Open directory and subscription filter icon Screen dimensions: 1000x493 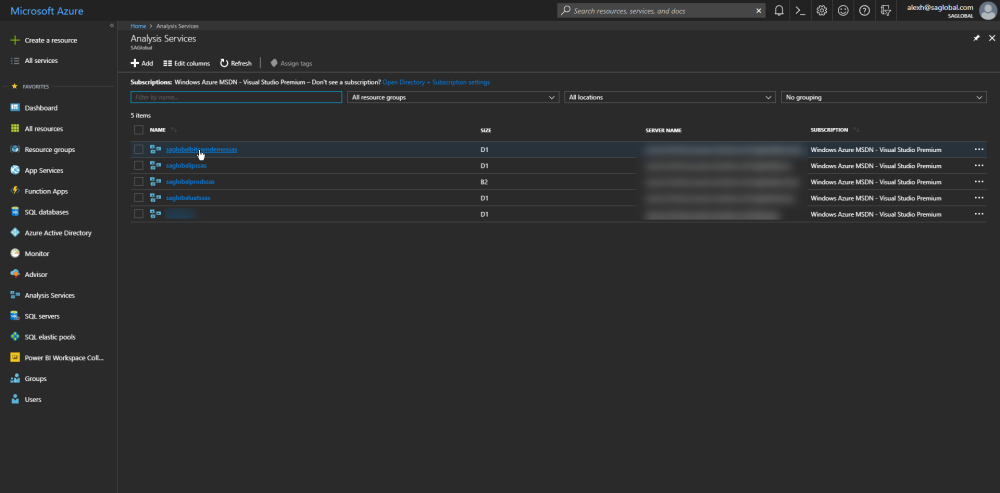pyautogui.click(x=885, y=11)
